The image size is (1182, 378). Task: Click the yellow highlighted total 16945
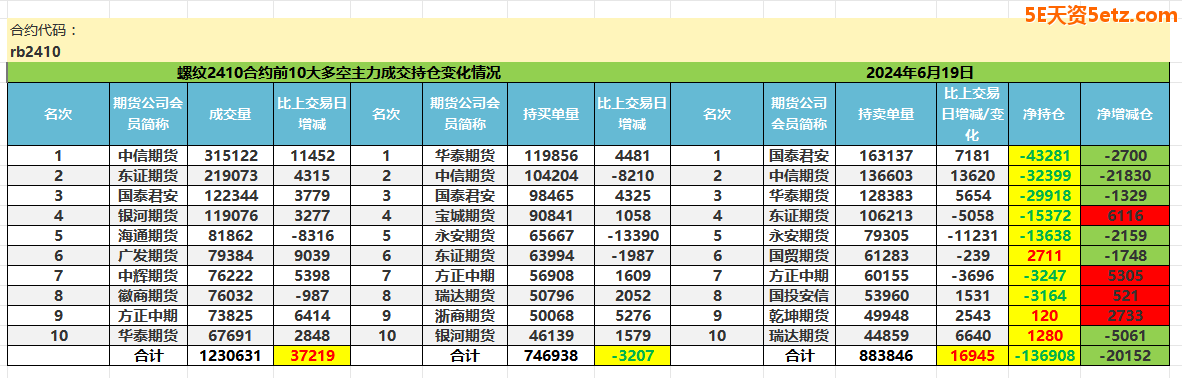[x=972, y=355]
